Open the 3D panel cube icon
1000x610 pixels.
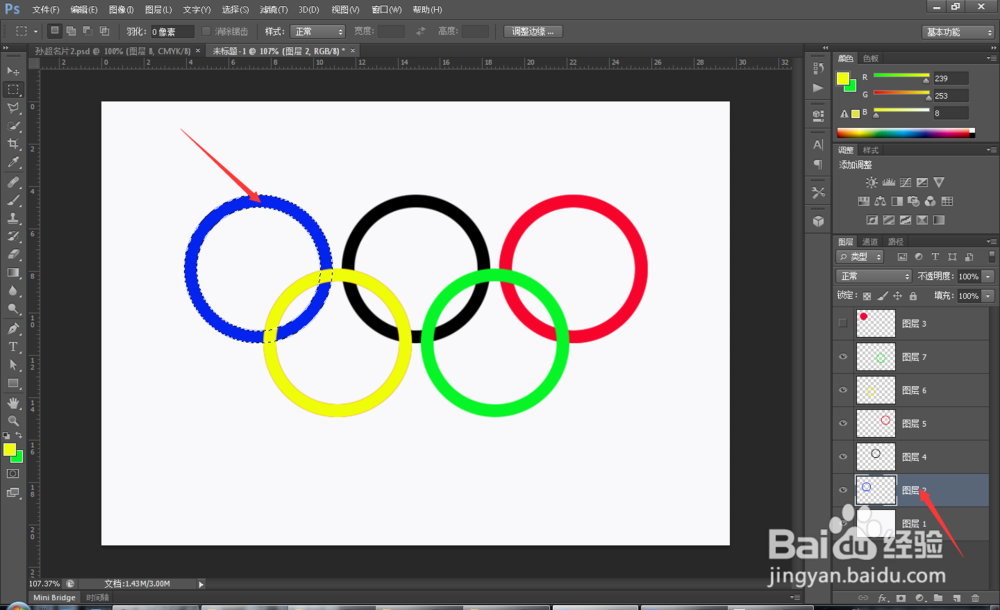[x=818, y=221]
